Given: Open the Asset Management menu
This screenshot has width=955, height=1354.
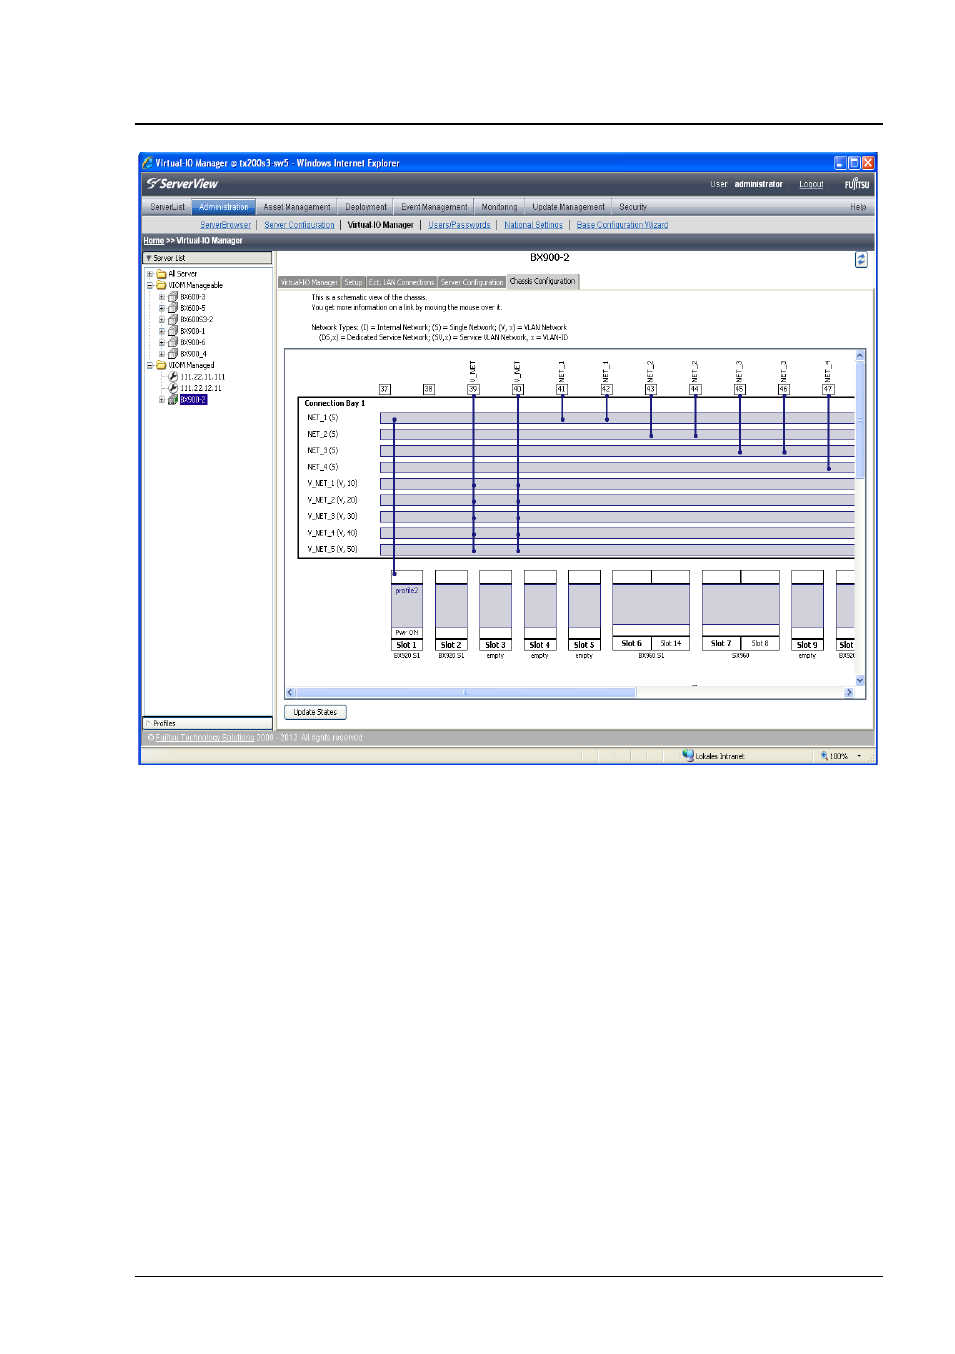Looking at the screenshot, I should [297, 207].
